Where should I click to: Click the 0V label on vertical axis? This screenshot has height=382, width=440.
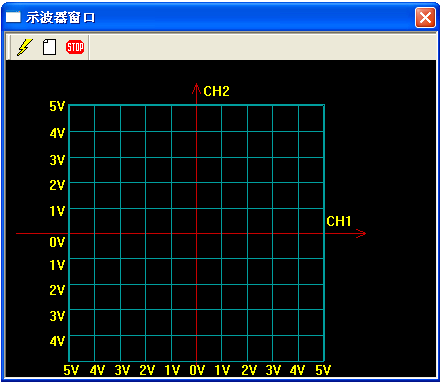(57, 242)
